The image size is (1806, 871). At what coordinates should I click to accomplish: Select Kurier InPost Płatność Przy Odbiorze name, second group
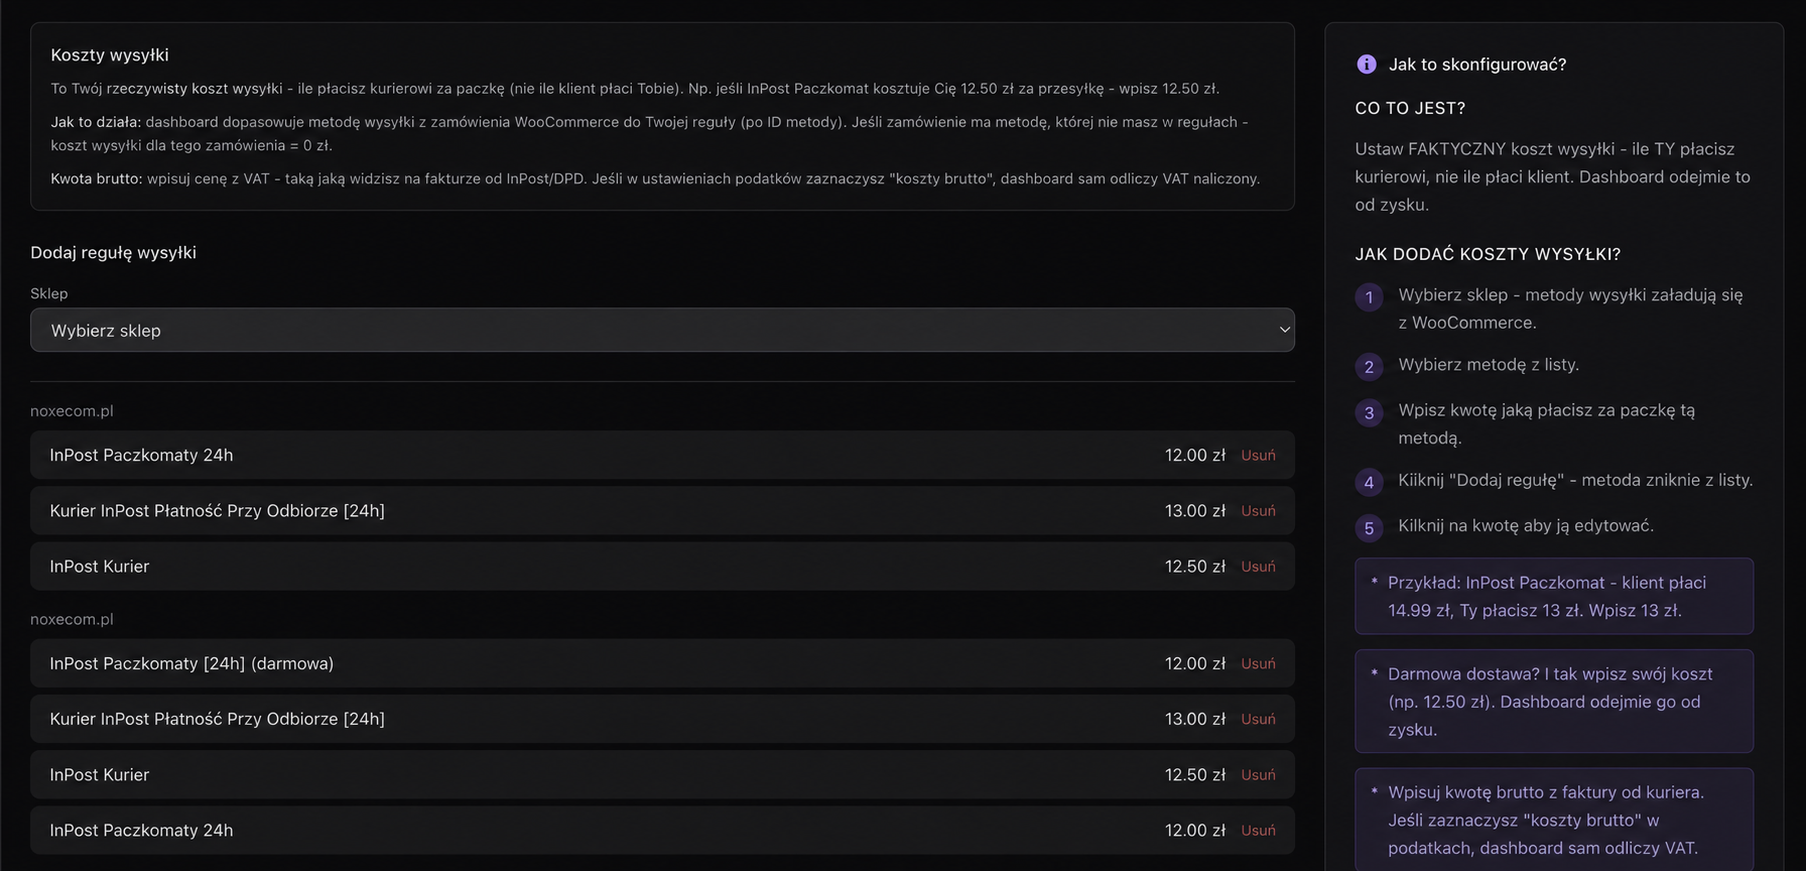point(217,719)
